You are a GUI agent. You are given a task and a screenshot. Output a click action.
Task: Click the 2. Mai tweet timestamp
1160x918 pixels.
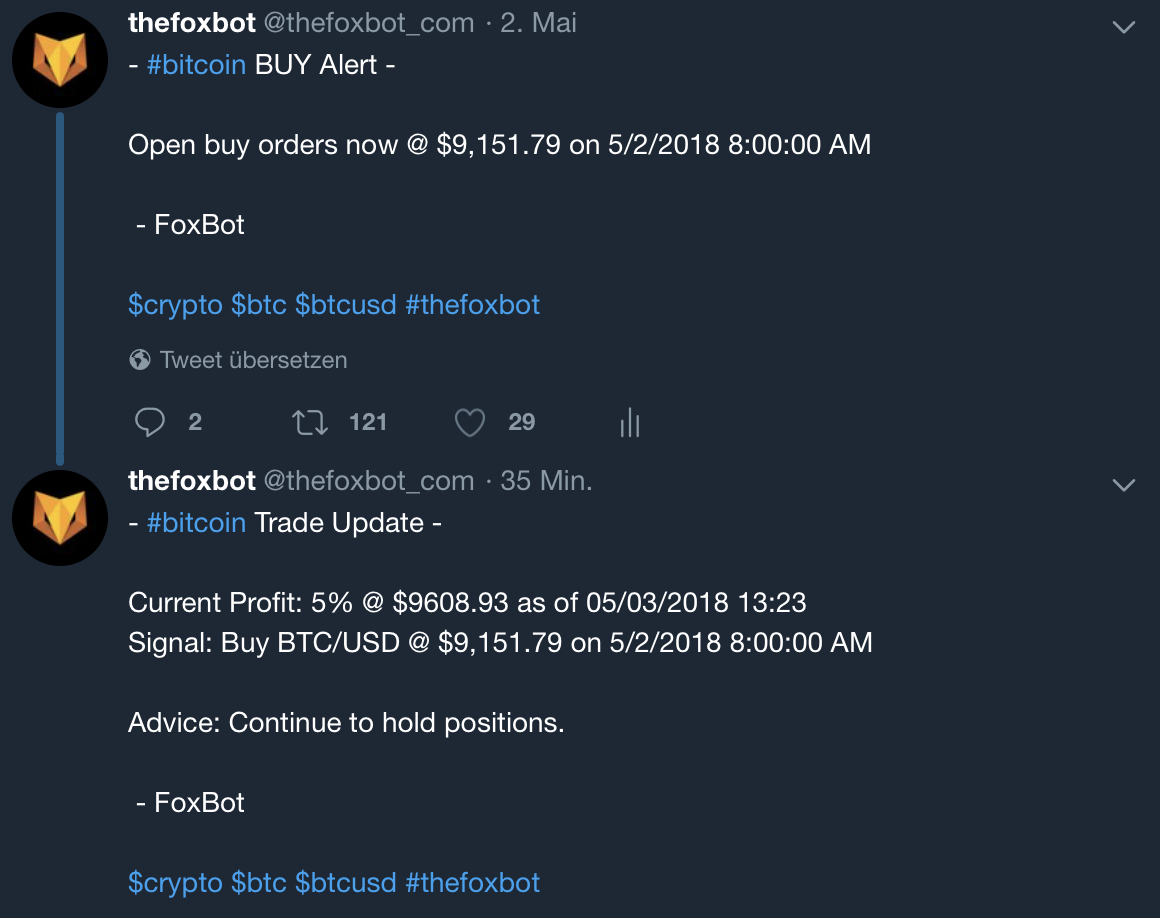click(x=539, y=23)
